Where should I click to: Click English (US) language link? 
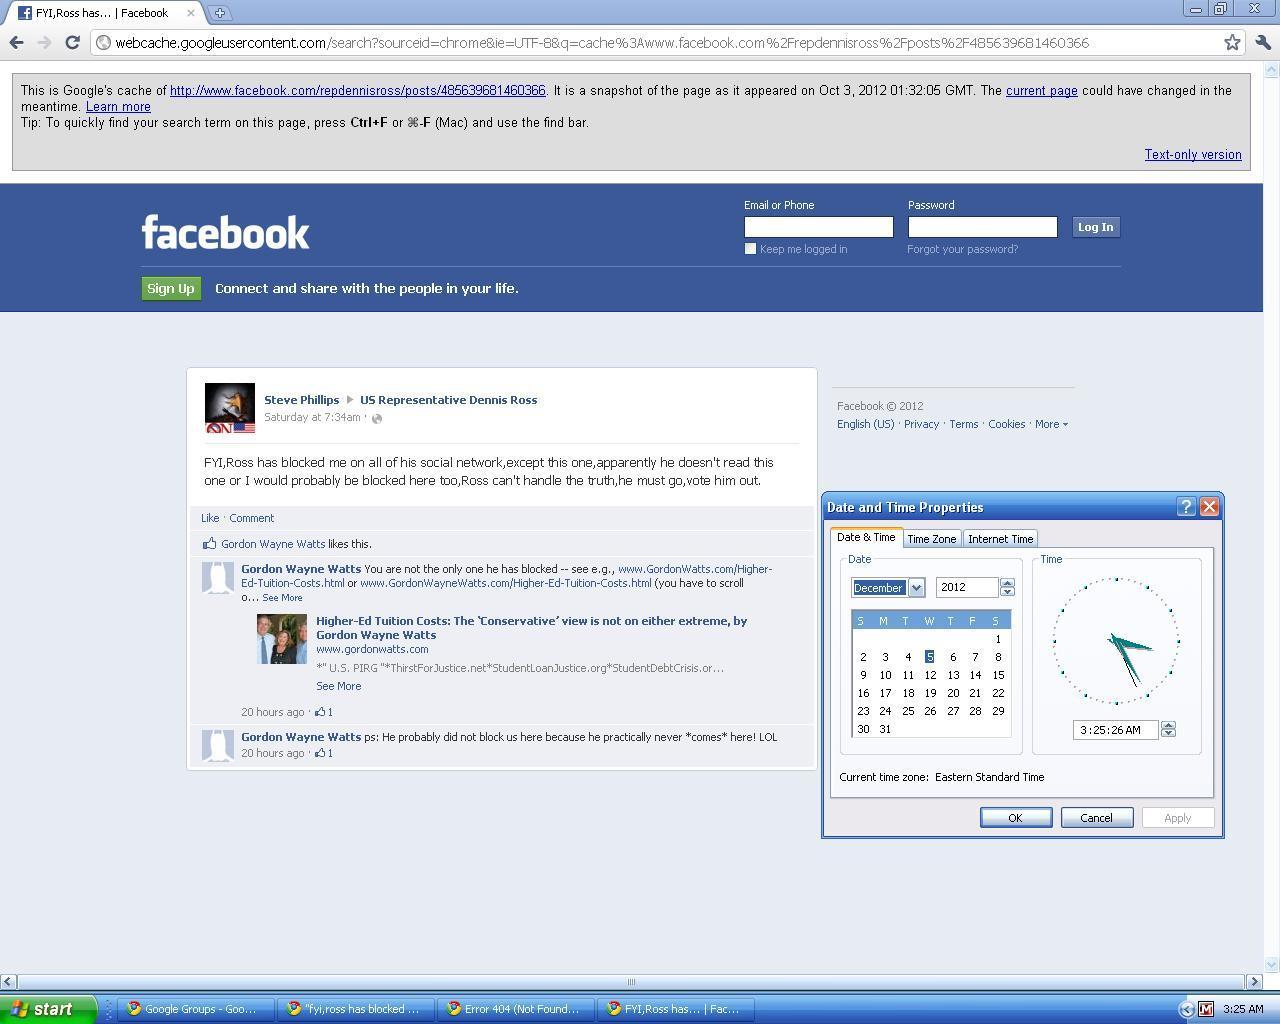866,424
